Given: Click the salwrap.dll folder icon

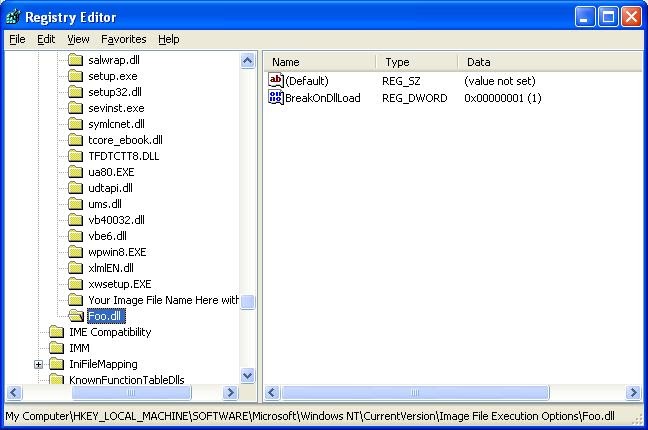Looking at the screenshot, I should point(75,60).
